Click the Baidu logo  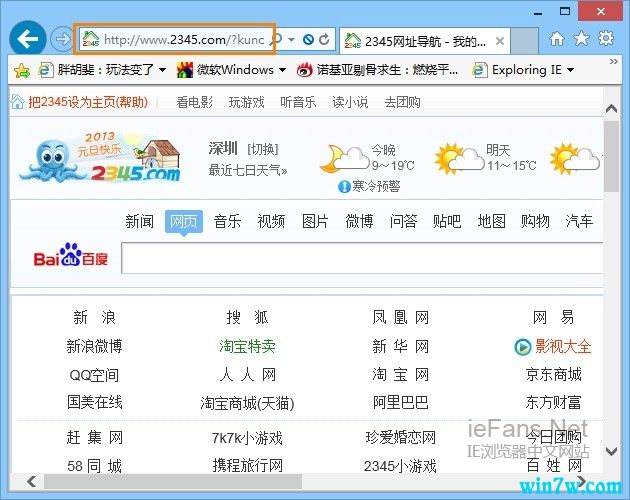71,255
